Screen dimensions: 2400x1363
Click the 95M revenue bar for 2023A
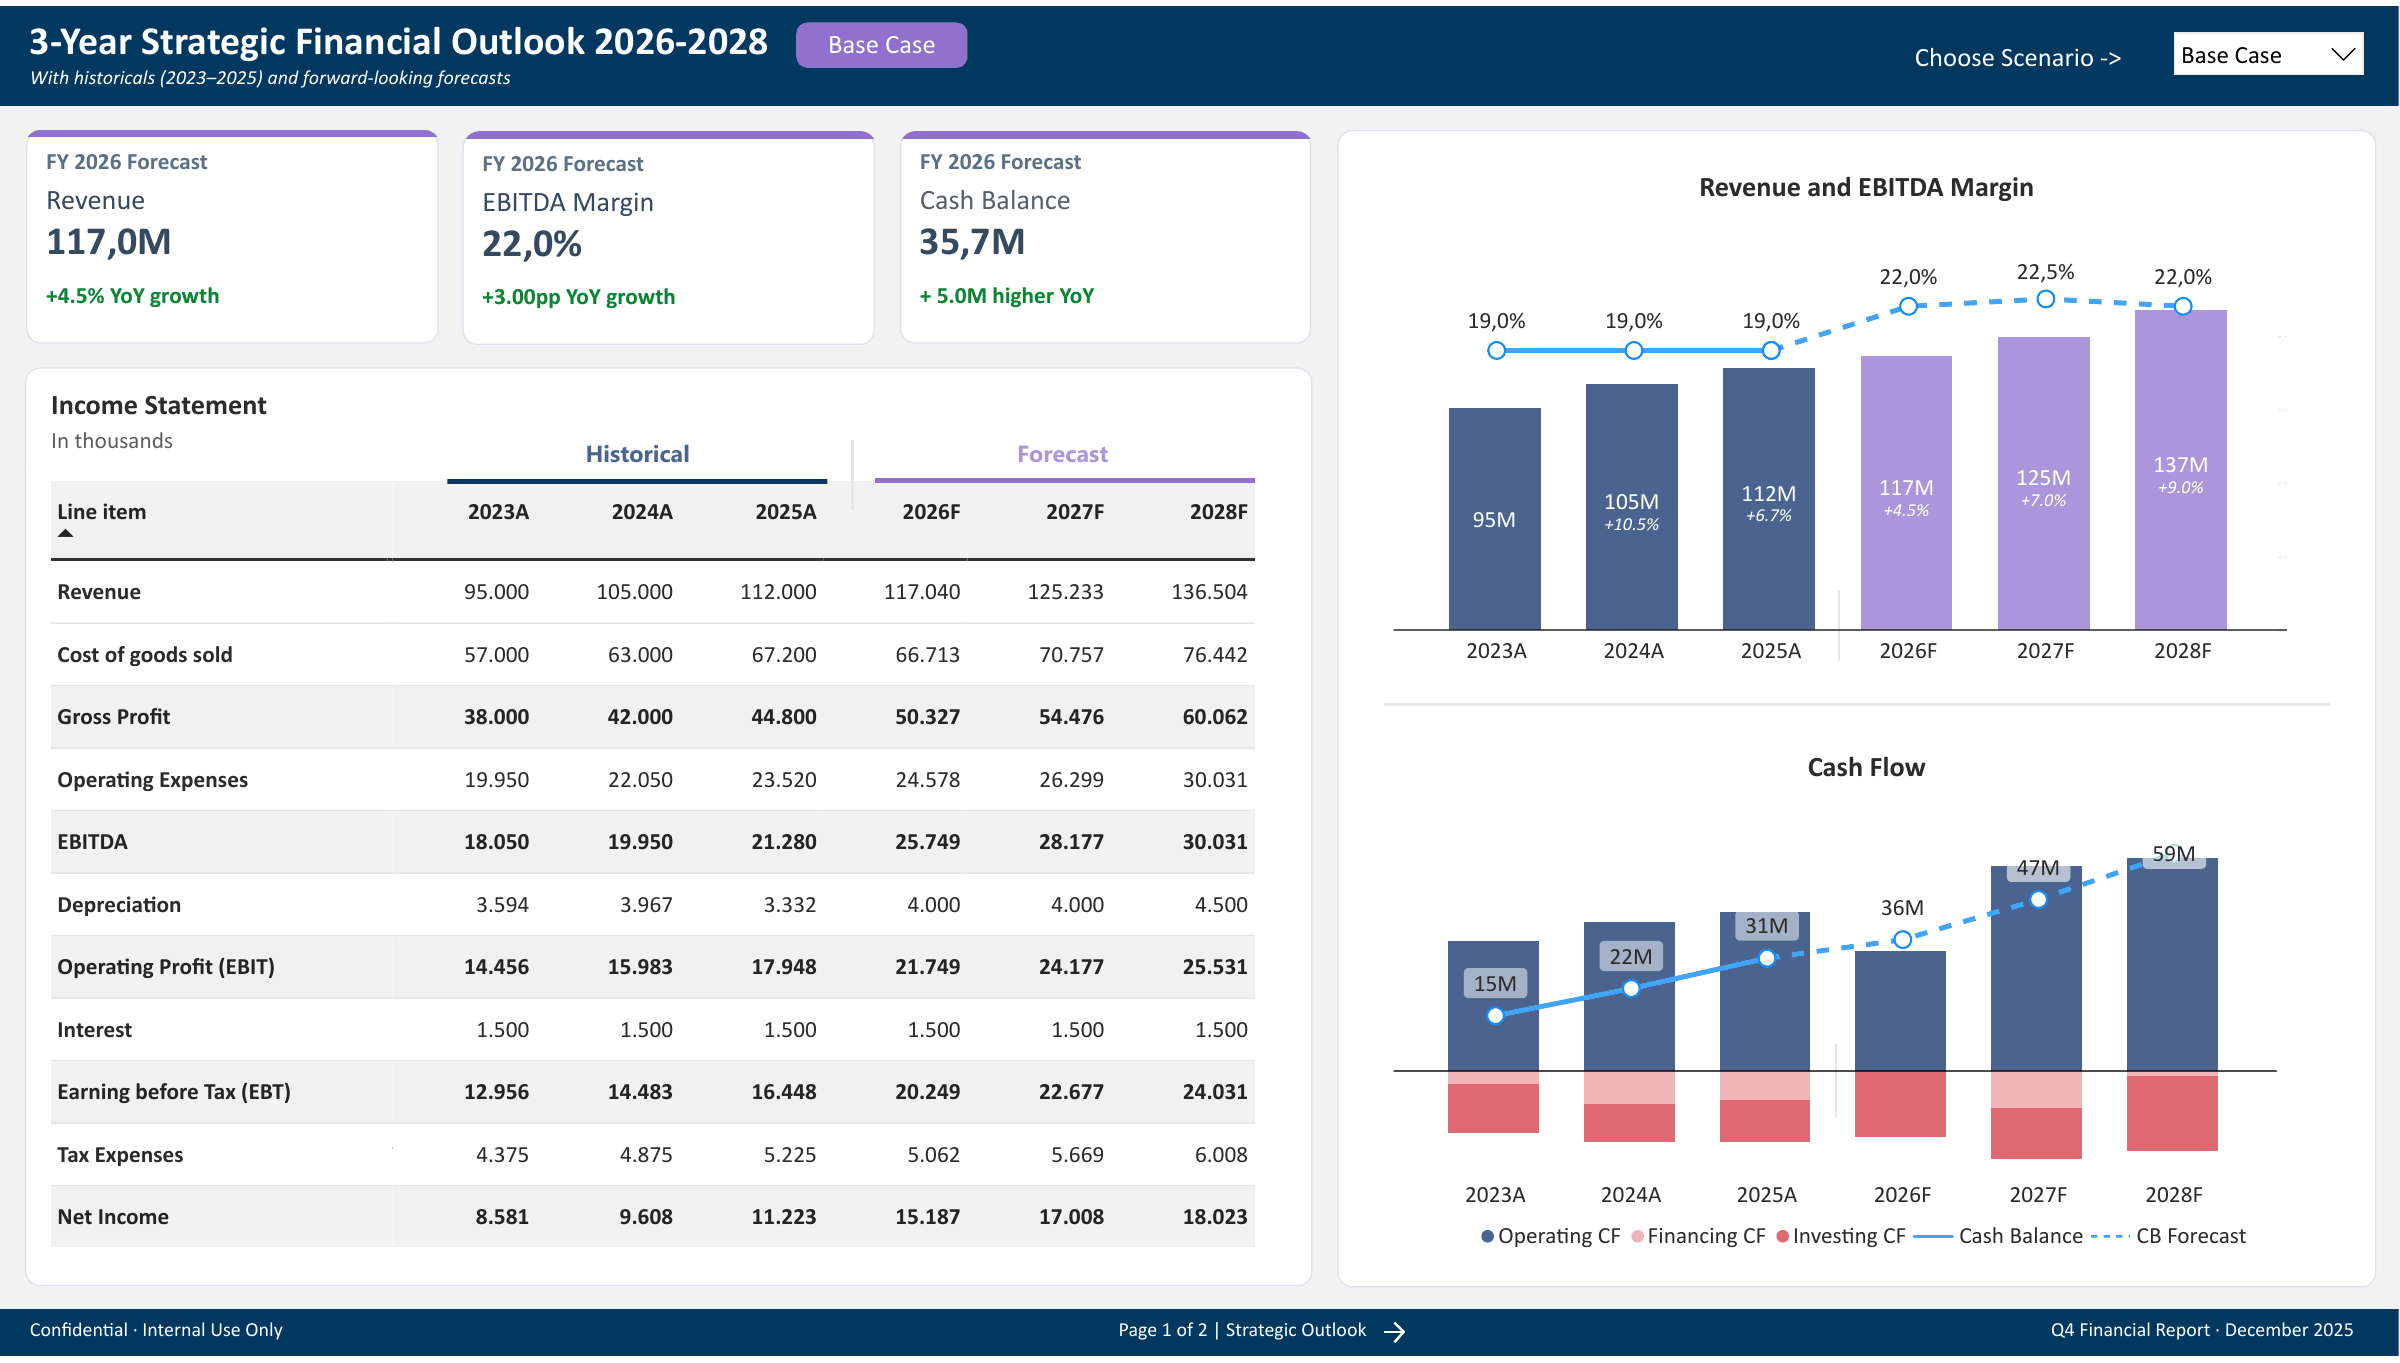click(1494, 519)
